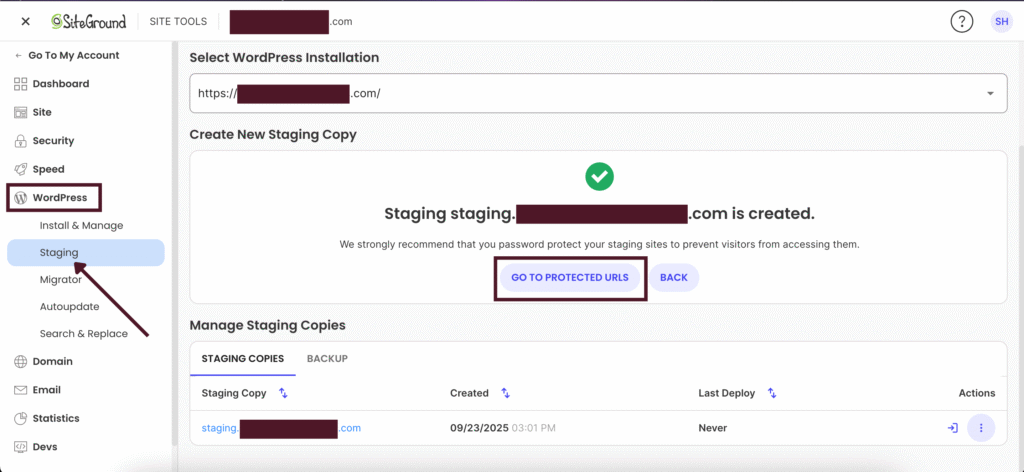Click Go To Protected URLs button
This screenshot has height=472, width=1024.
(x=570, y=277)
